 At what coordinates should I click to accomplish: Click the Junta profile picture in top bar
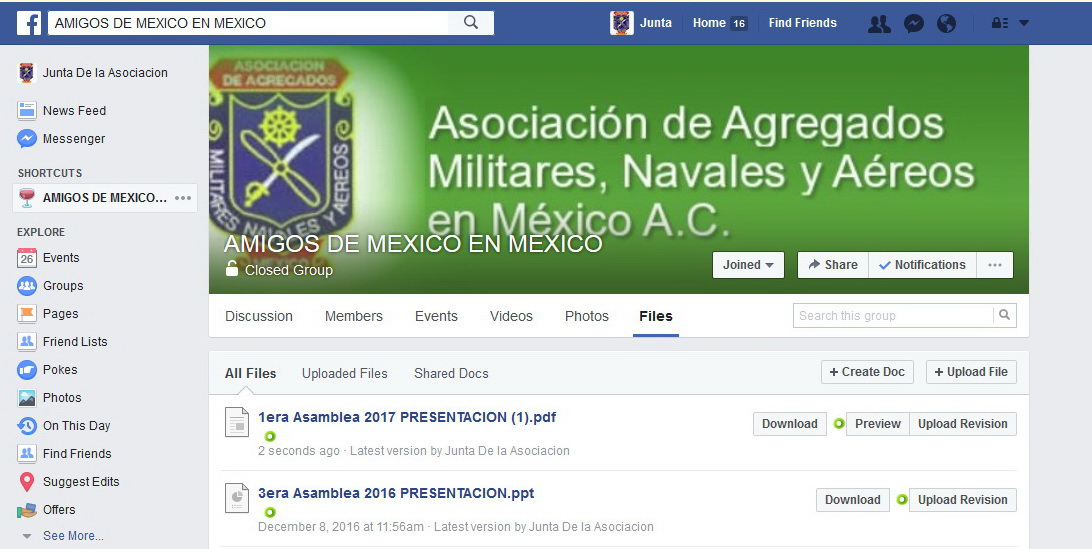click(x=622, y=23)
